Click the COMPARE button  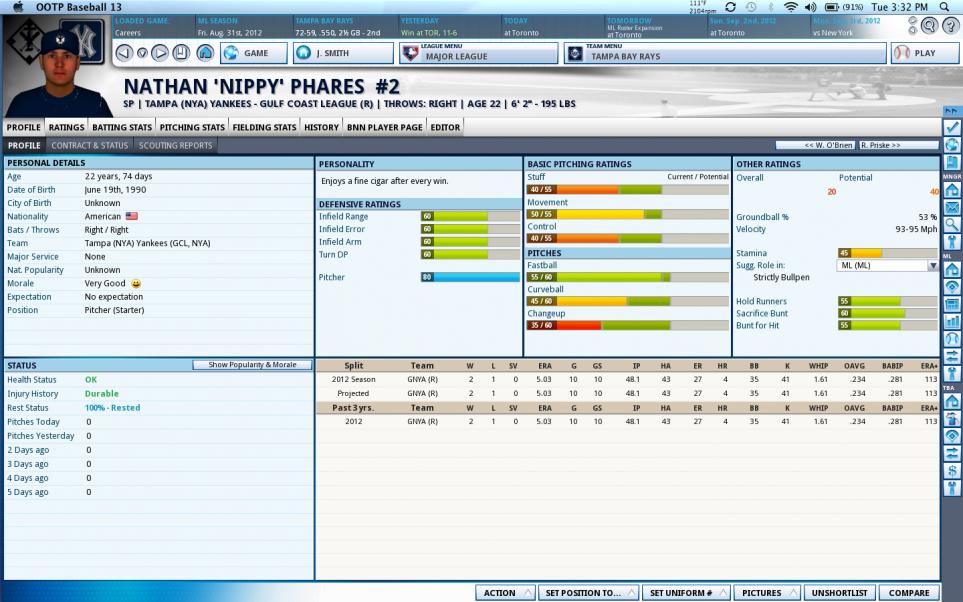[909, 593]
